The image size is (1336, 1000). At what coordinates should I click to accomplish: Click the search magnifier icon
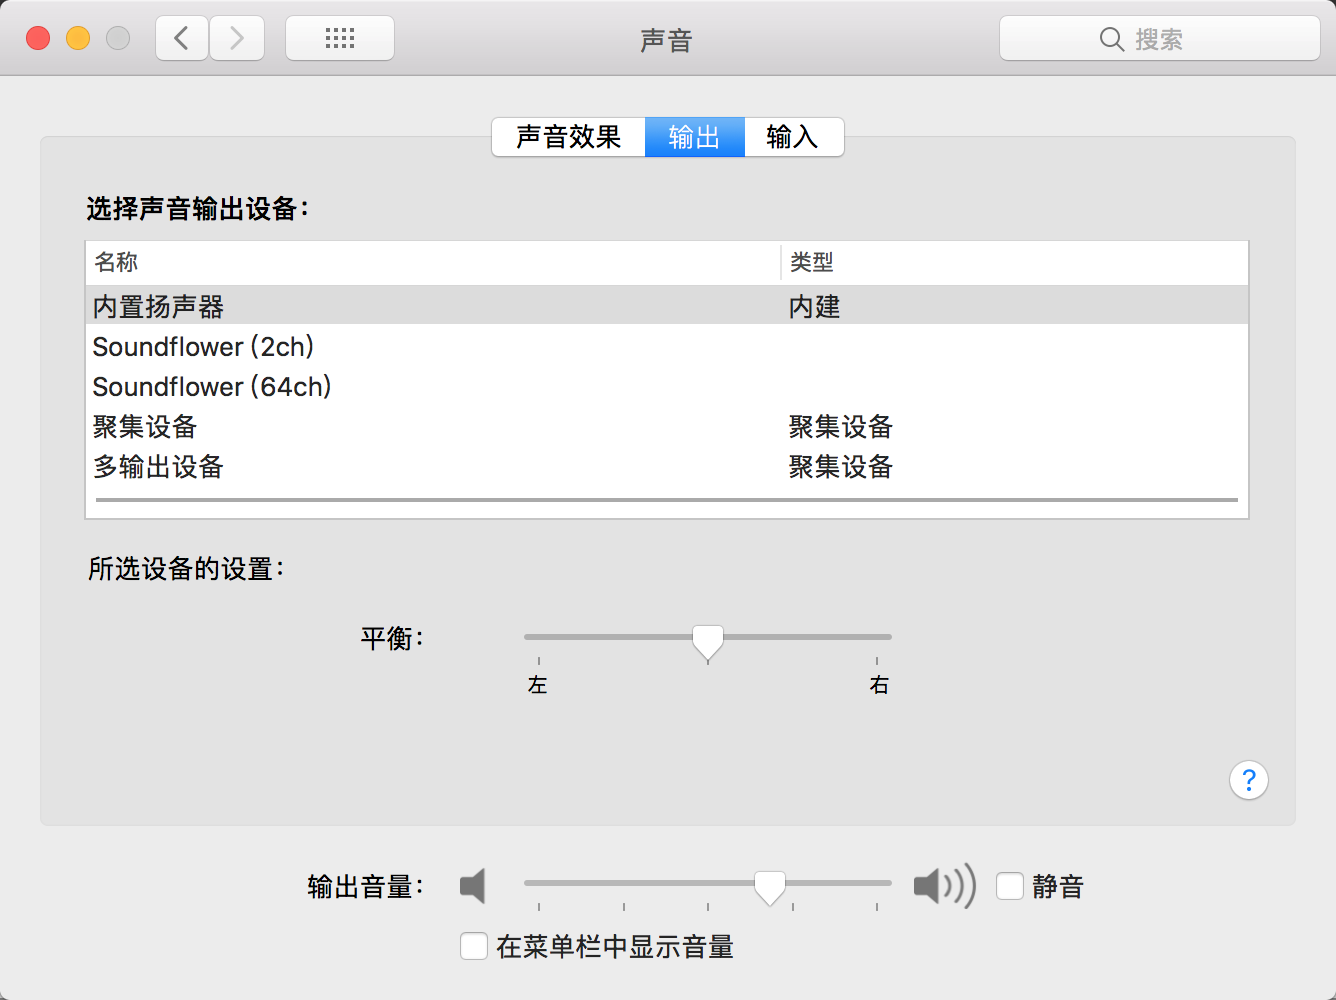(x=1111, y=39)
